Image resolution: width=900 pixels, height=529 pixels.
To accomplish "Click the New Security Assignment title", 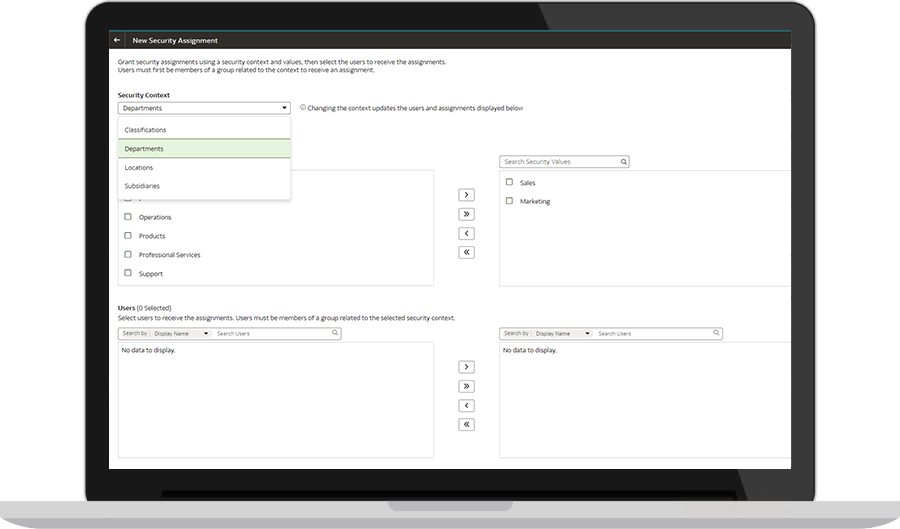I will (x=175, y=41).
